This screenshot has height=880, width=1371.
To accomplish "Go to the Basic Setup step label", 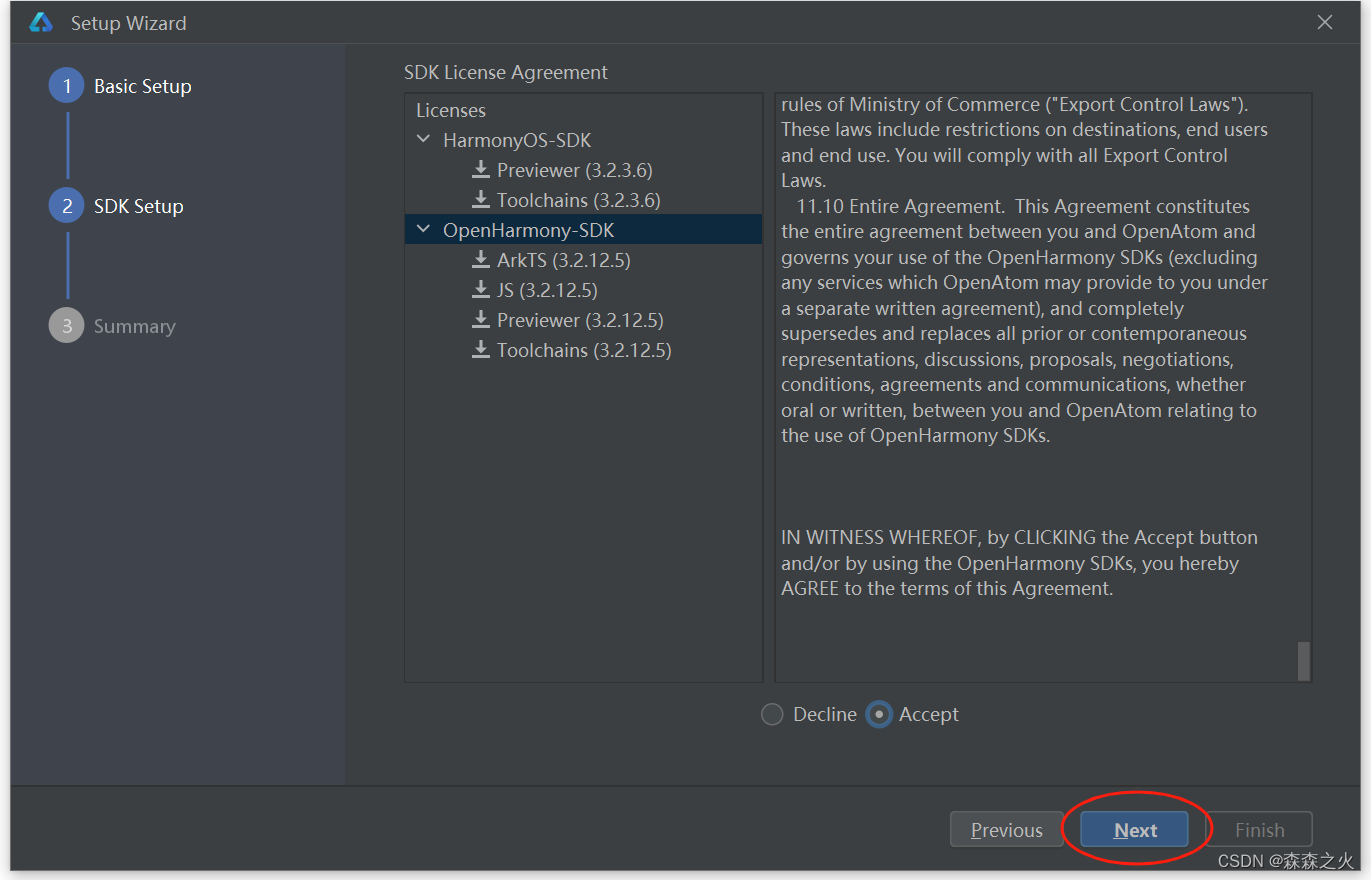I will tap(143, 86).
